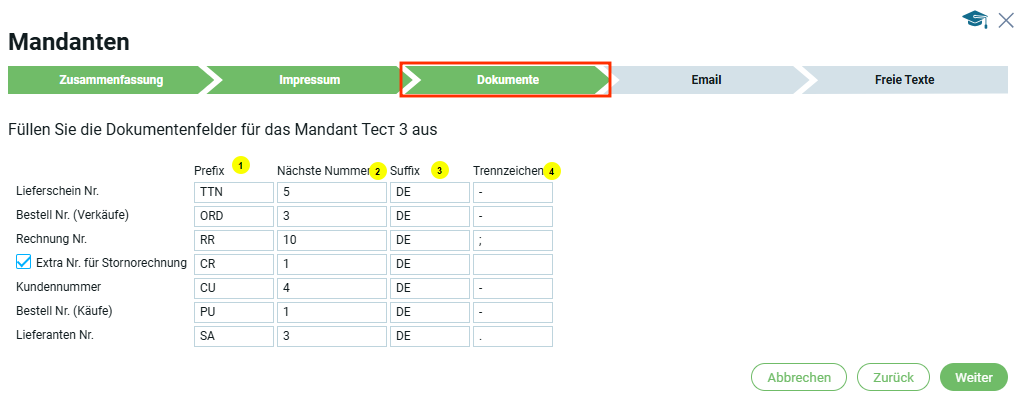Open the Email step
The width and height of the screenshot is (1027, 401).
coord(706,80)
